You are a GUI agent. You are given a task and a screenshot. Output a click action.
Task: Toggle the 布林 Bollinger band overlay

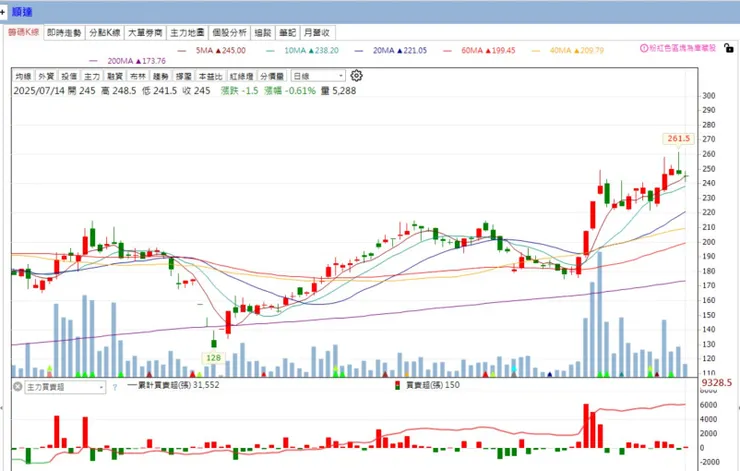(x=138, y=76)
